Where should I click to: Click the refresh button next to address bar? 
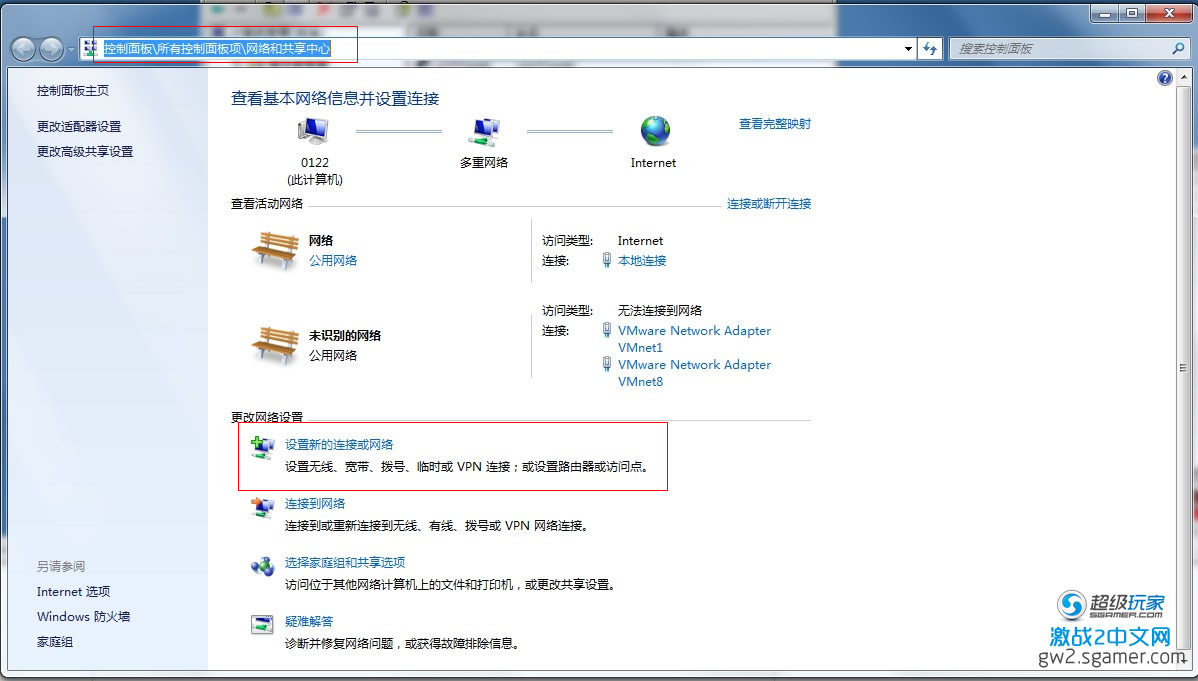[929, 49]
